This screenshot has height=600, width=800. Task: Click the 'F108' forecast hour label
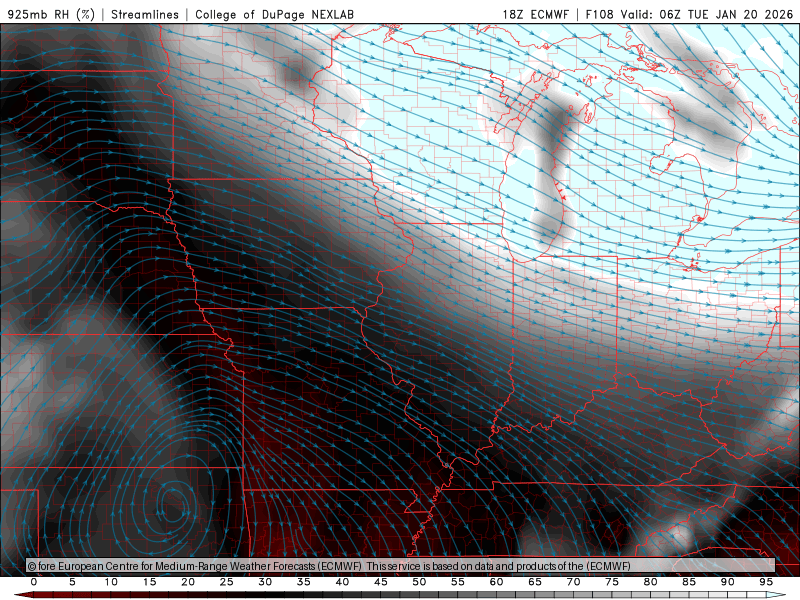tap(599, 14)
